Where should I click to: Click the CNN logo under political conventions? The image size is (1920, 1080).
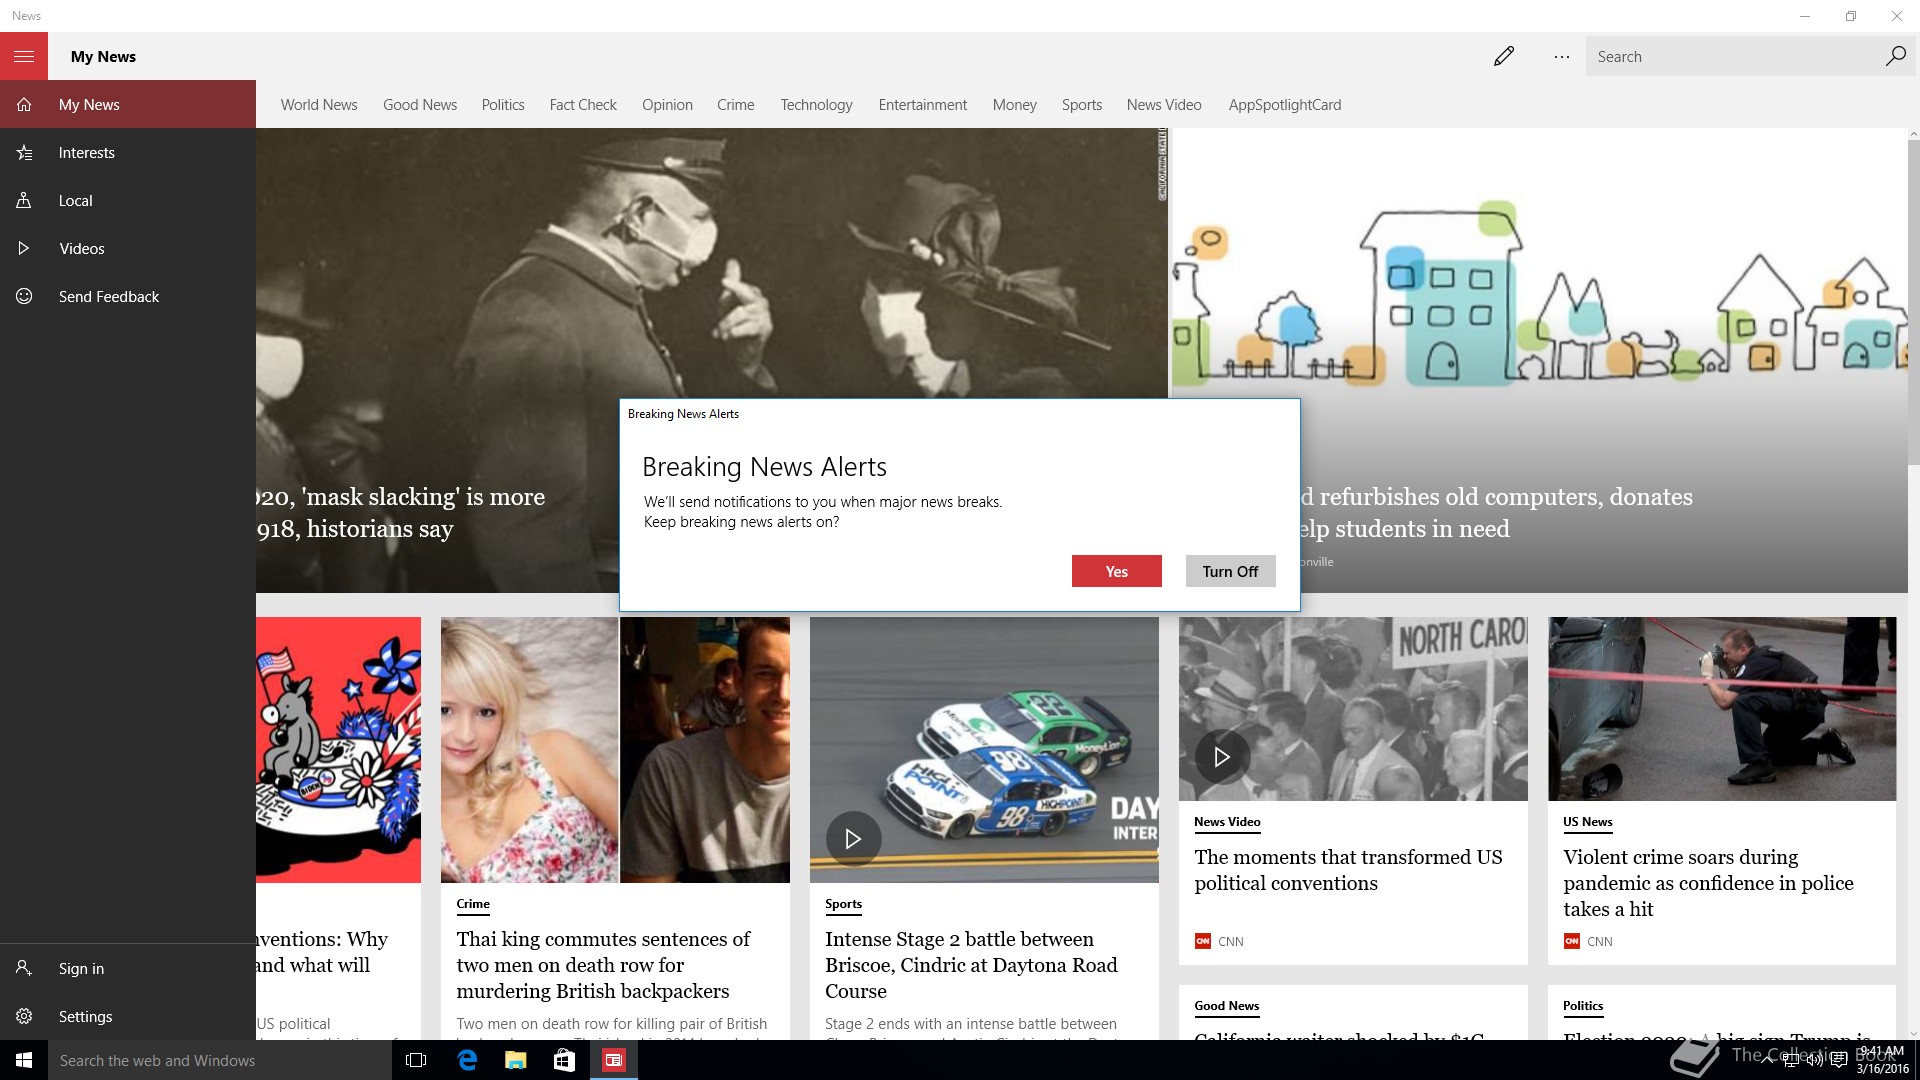tap(1203, 941)
